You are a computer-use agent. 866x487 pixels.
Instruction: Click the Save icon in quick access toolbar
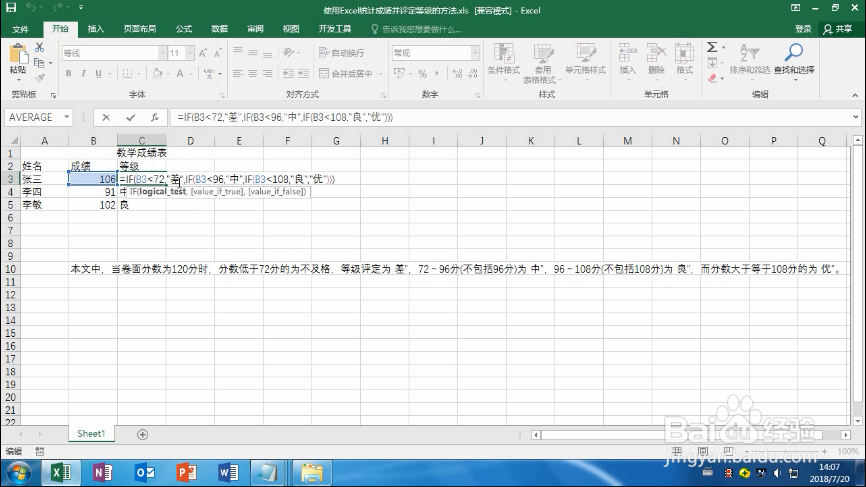pyautogui.click(x=11, y=8)
